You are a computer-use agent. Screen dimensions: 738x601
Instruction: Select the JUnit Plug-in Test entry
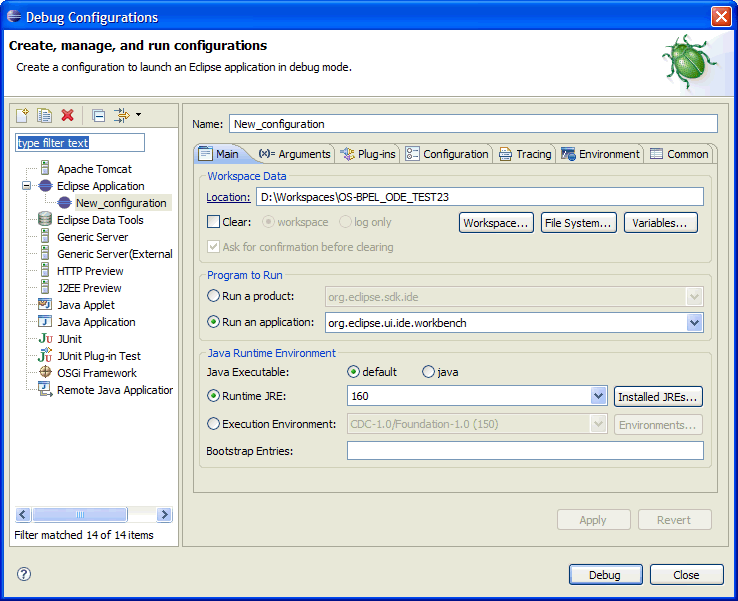point(98,356)
